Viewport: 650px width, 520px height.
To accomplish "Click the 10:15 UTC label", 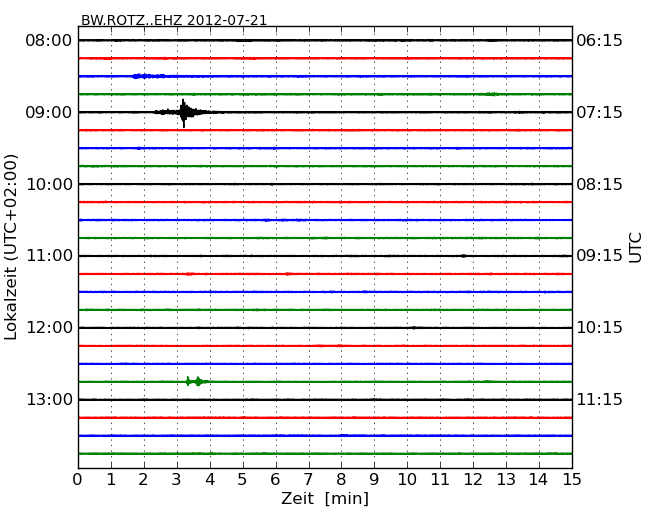I will 599,328.
